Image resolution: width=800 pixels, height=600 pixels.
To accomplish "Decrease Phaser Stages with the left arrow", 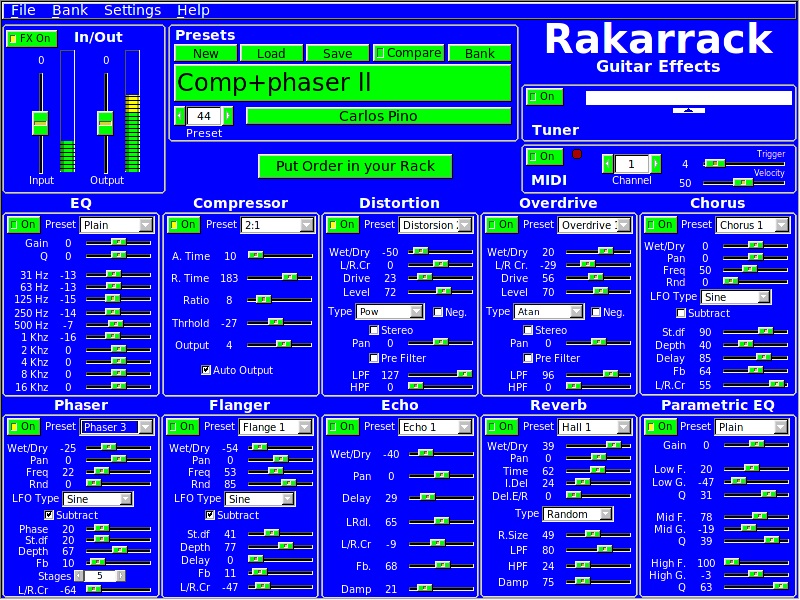I will pos(79,576).
